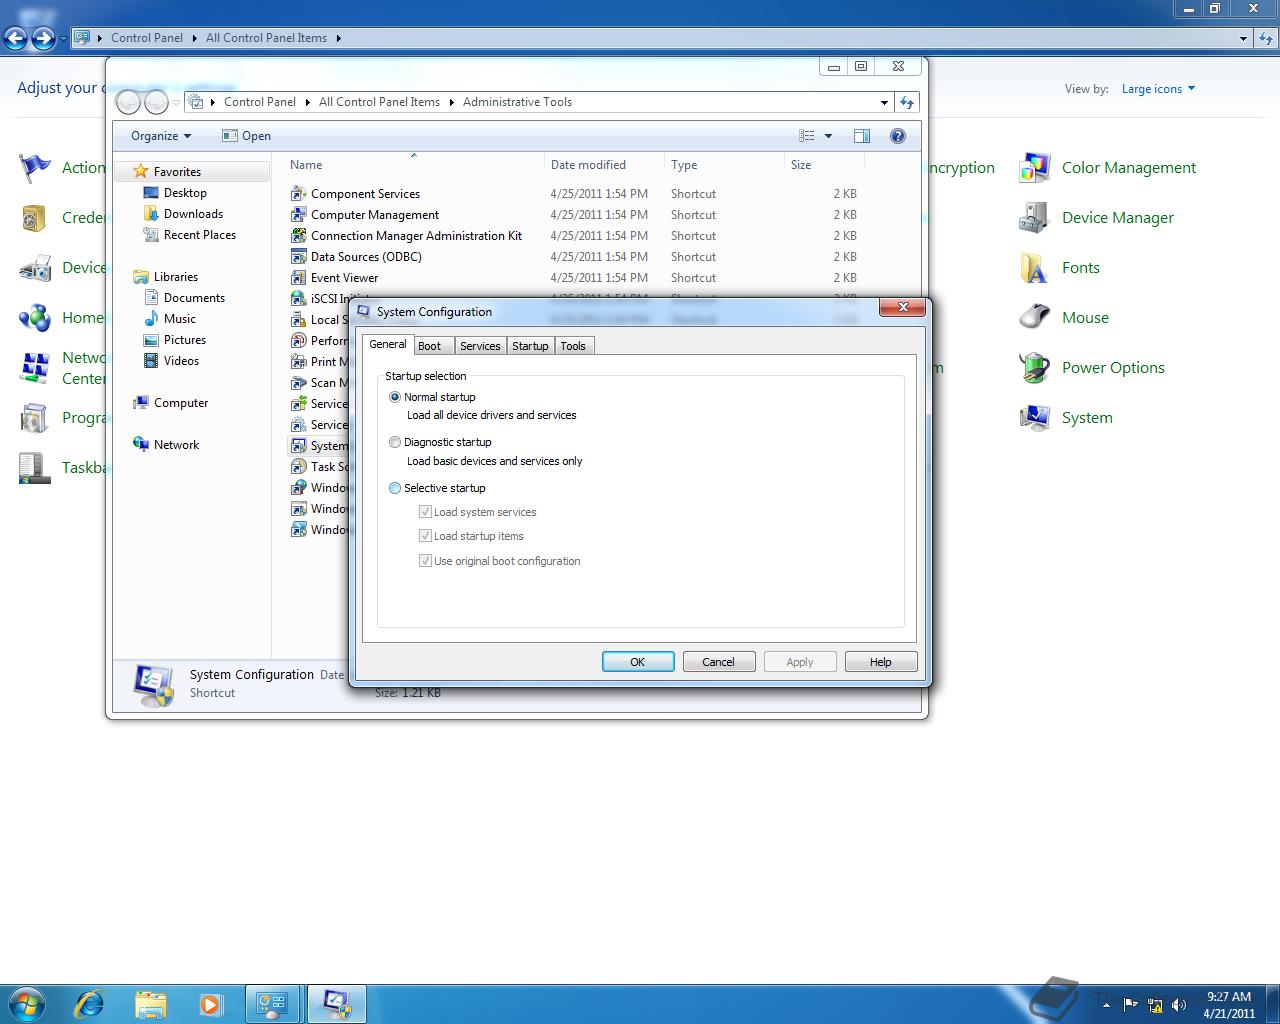Click the System Configuration taskbar button
The width and height of the screenshot is (1280, 1024).
336,1004
